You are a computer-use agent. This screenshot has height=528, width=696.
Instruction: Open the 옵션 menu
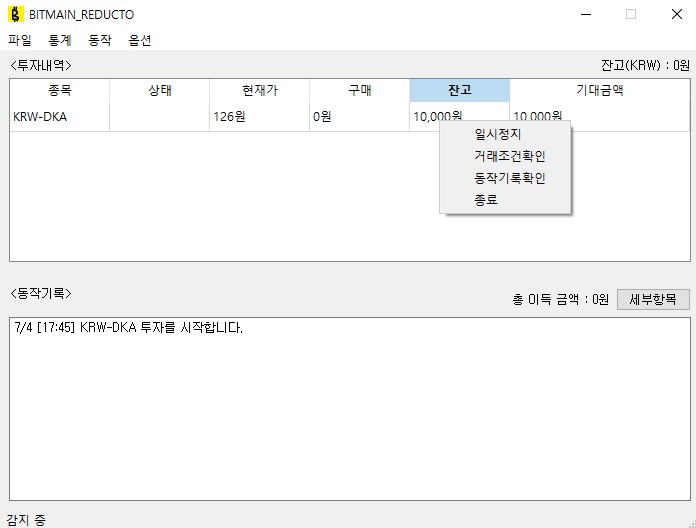tap(140, 40)
